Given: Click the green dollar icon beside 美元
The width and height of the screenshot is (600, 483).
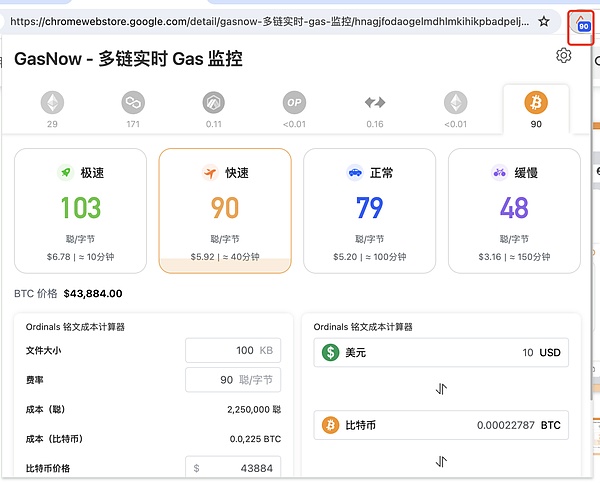Looking at the screenshot, I should pyautogui.click(x=330, y=352).
